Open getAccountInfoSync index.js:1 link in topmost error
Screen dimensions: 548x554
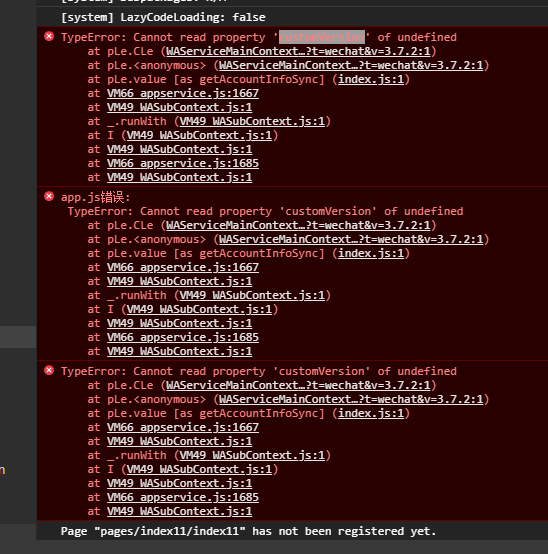pos(371,79)
